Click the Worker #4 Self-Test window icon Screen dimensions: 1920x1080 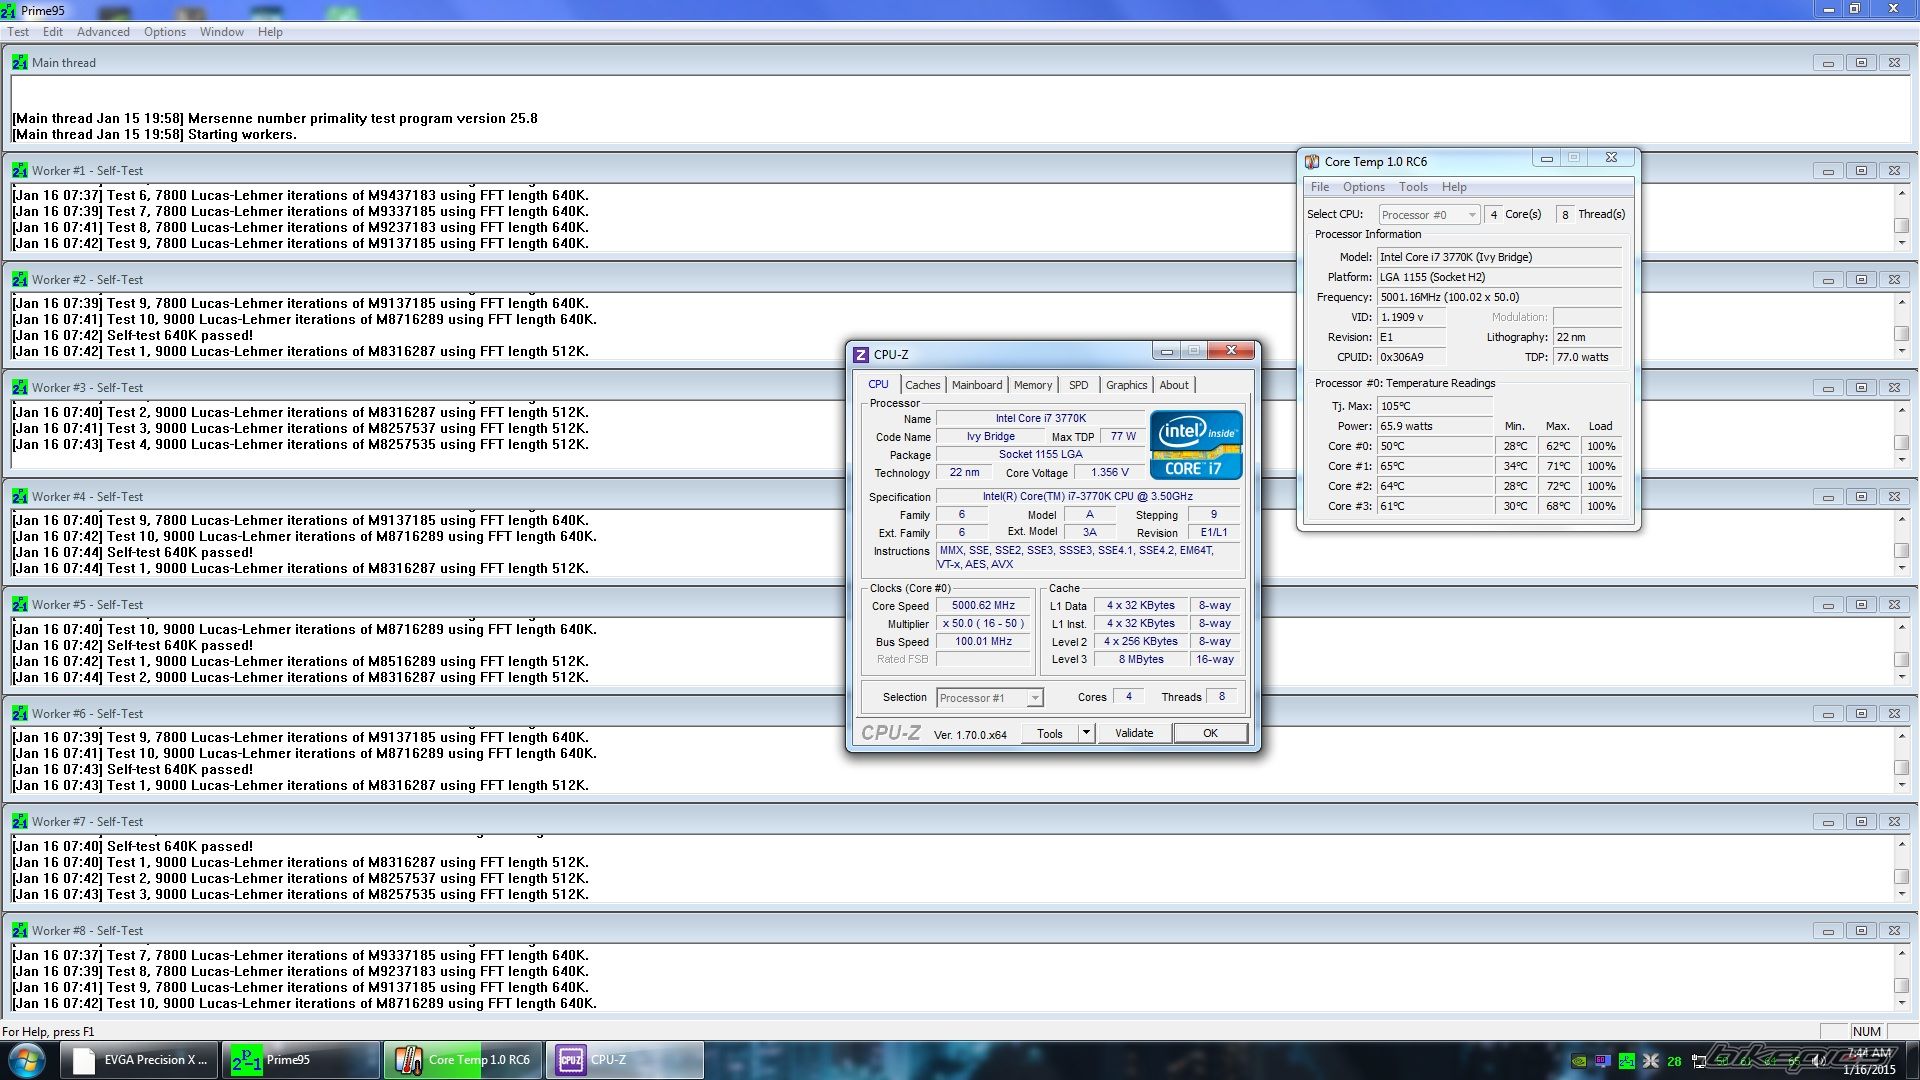(19, 497)
